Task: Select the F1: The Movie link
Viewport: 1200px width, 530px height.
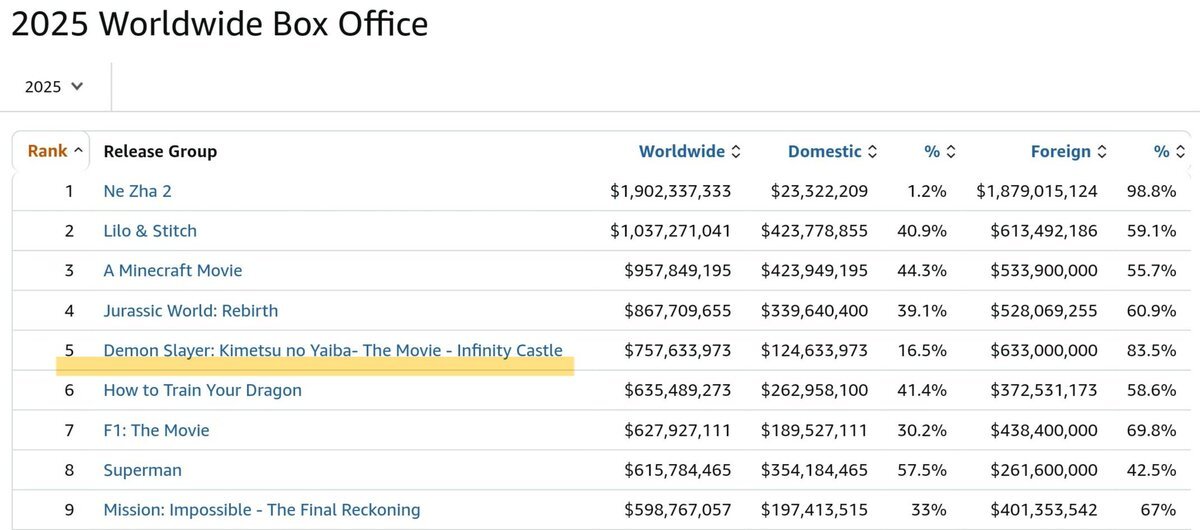Action: click(x=156, y=430)
